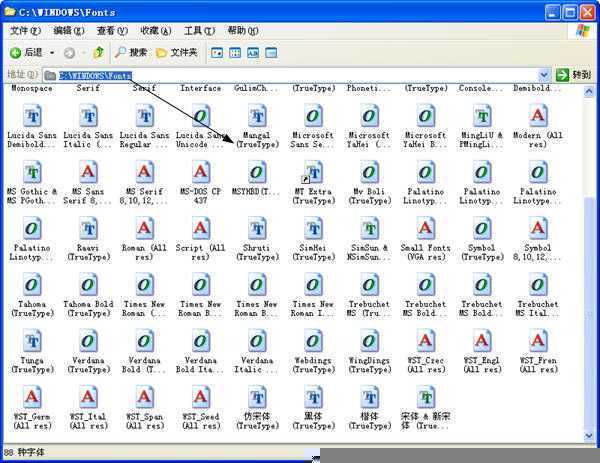Select the MT Extra shortcut font icon
The height and width of the screenshot is (463, 600).
tap(313, 173)
